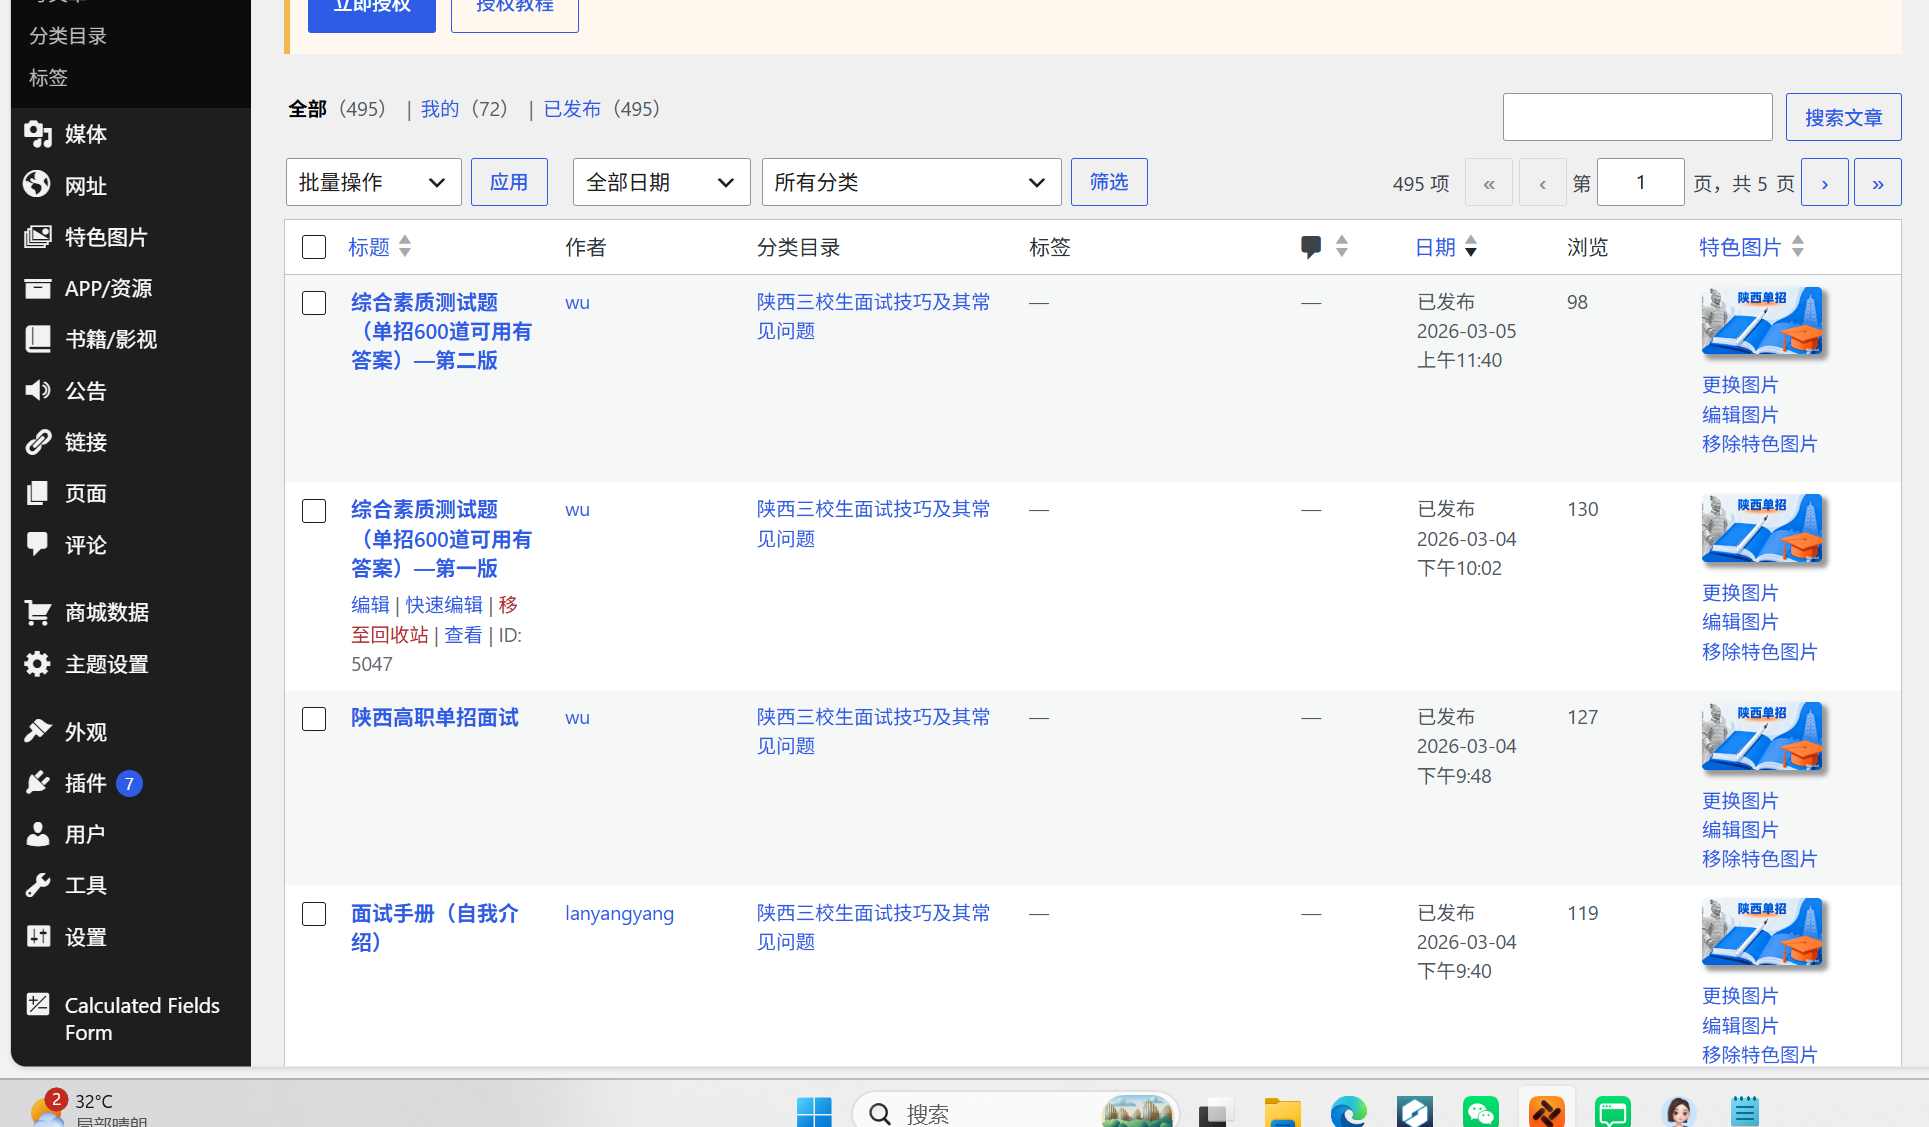Click featured thumbnail of 综合素质测试题 第二版 post
Screen dimensions: 1929x1127
(x=1762, y=322)
